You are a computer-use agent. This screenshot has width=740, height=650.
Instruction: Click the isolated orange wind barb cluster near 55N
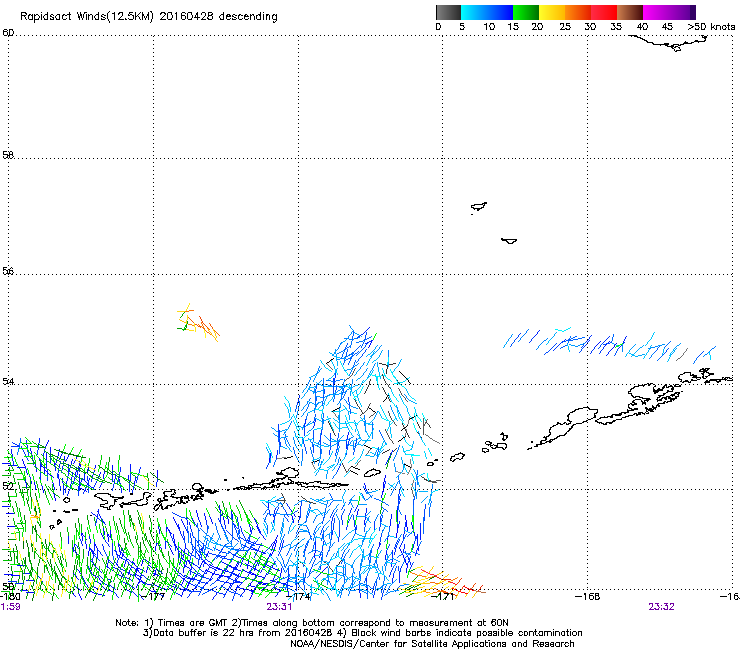pos(198,322)
